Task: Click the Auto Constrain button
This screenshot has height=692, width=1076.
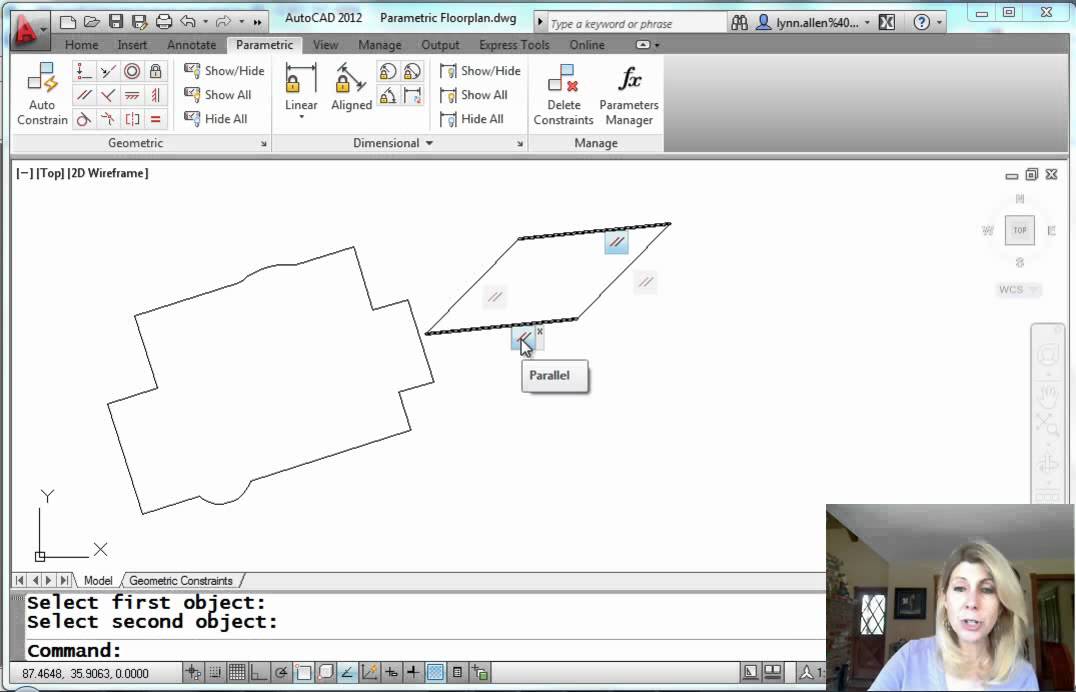Action: (42, 94)
